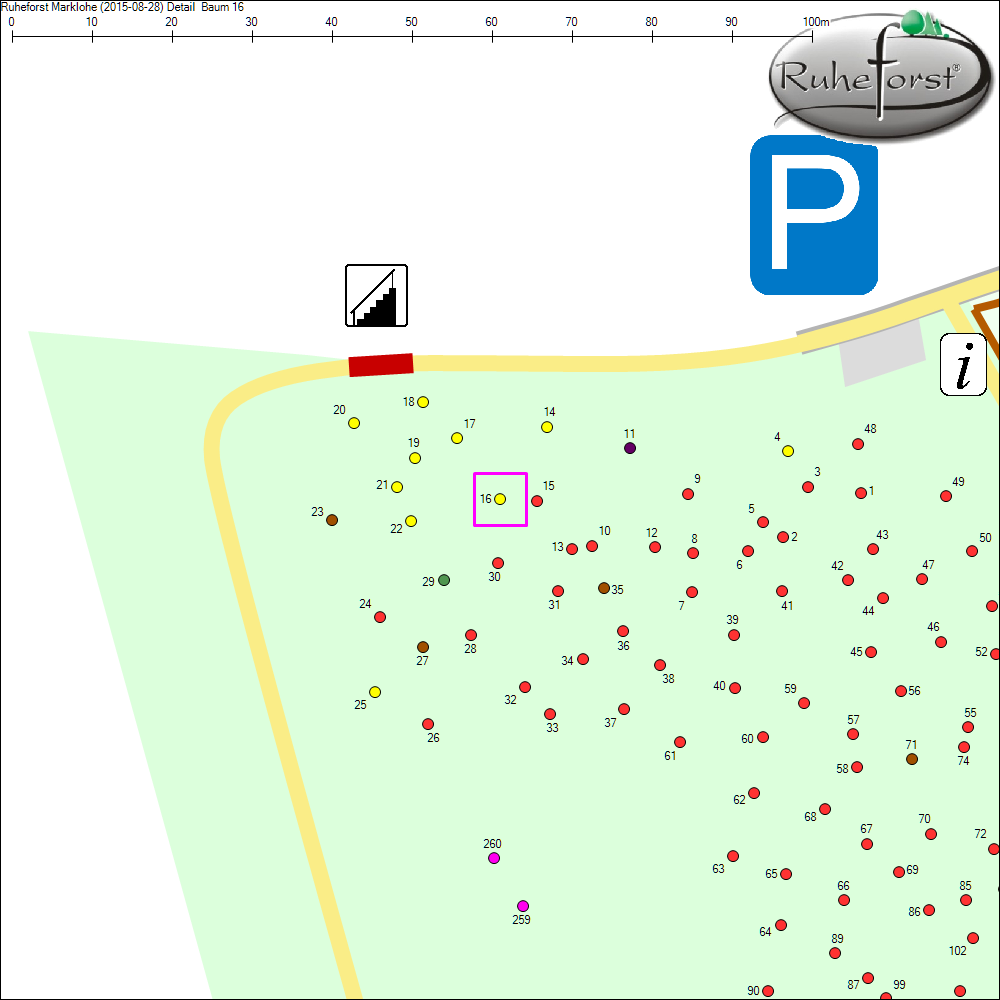Screen dimensions: 1000x1000
Task: Select red tree marker 15
Action: click(537, 501)
